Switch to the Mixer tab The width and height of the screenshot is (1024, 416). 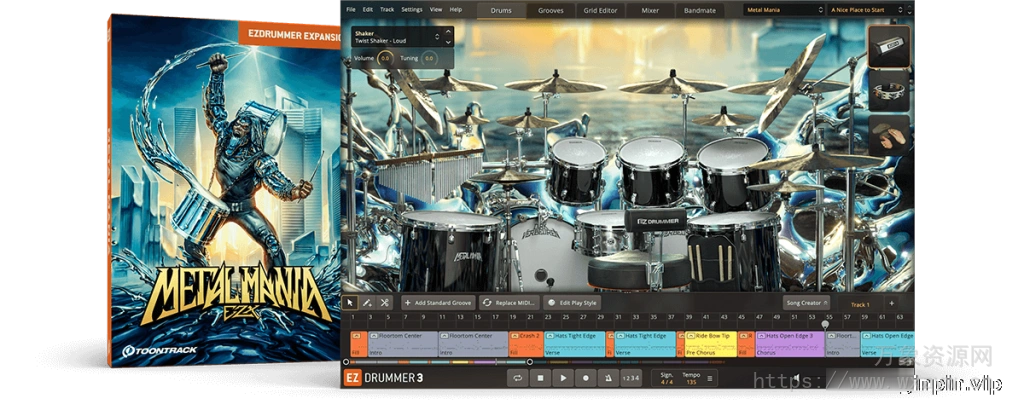coord(650,10)
